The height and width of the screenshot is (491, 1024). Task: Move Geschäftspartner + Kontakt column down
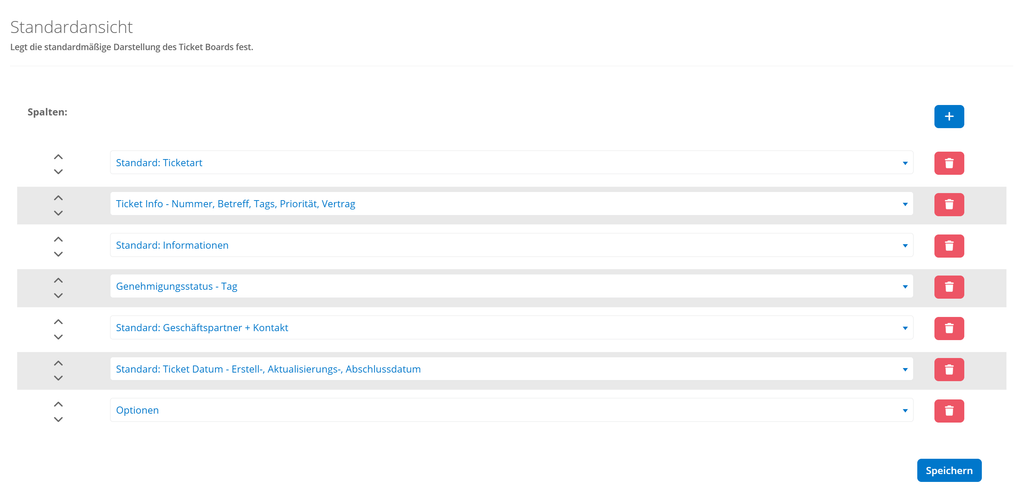(x=58, y=336)
